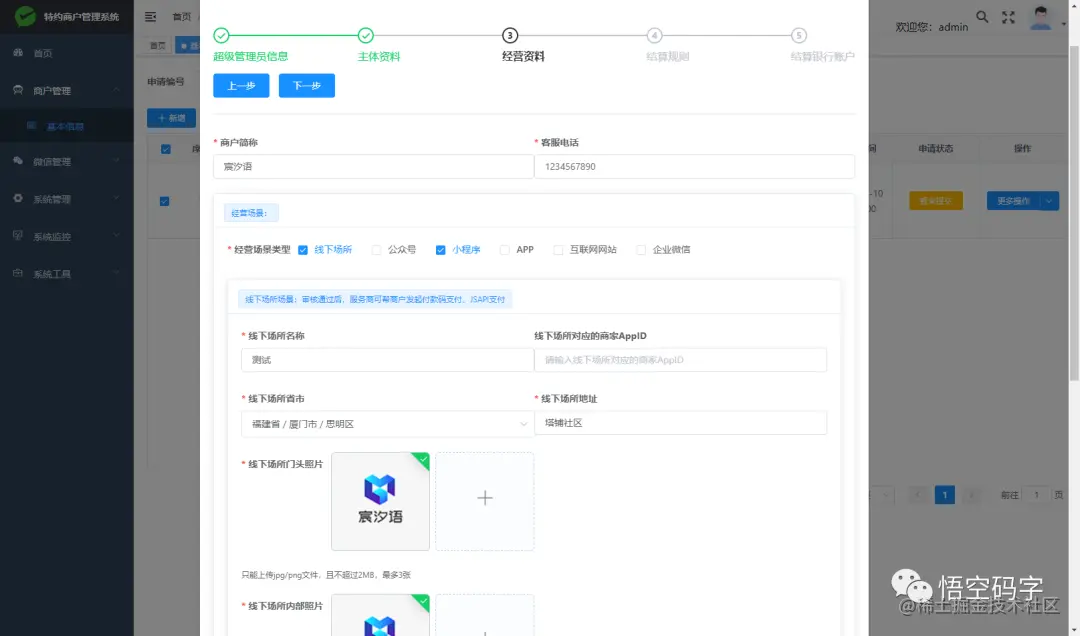This screenshot has height=636, width=1080.
Task: Click the 线下场所门头照片 uploaded thumbnail
Action: [x=380, y=501]
